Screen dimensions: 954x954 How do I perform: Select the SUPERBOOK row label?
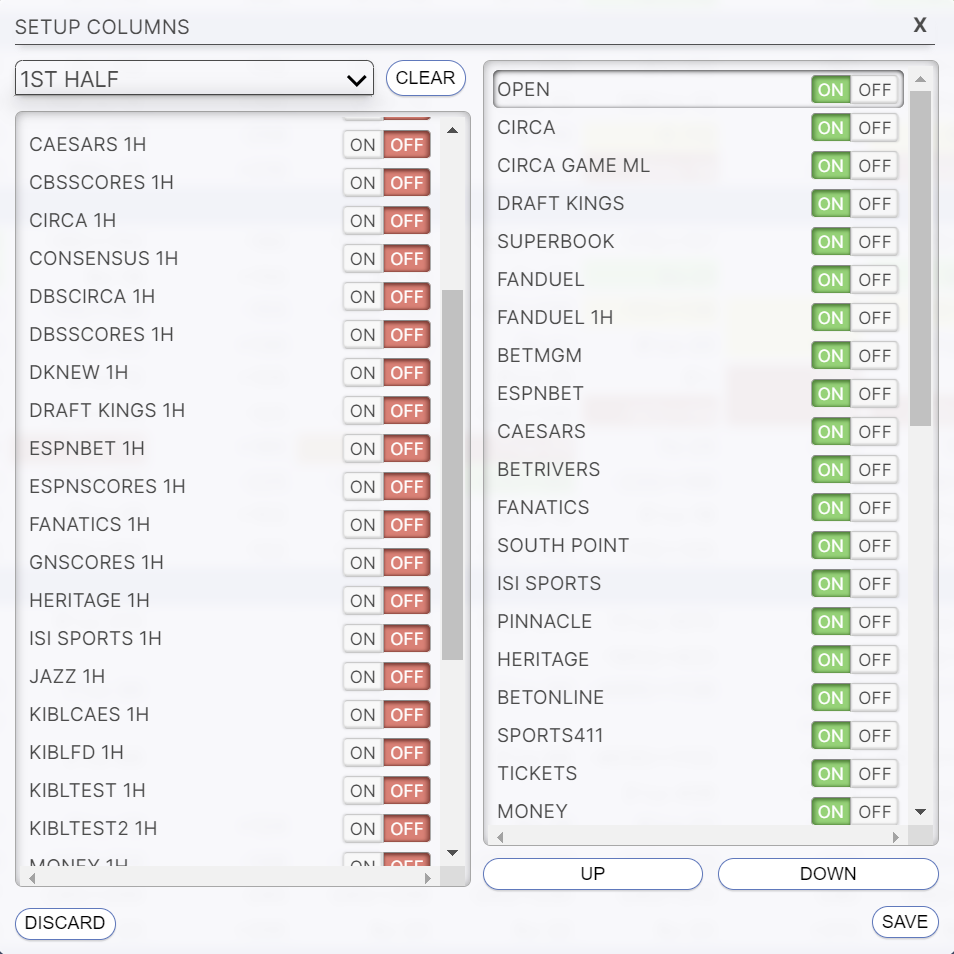[555, 242]
